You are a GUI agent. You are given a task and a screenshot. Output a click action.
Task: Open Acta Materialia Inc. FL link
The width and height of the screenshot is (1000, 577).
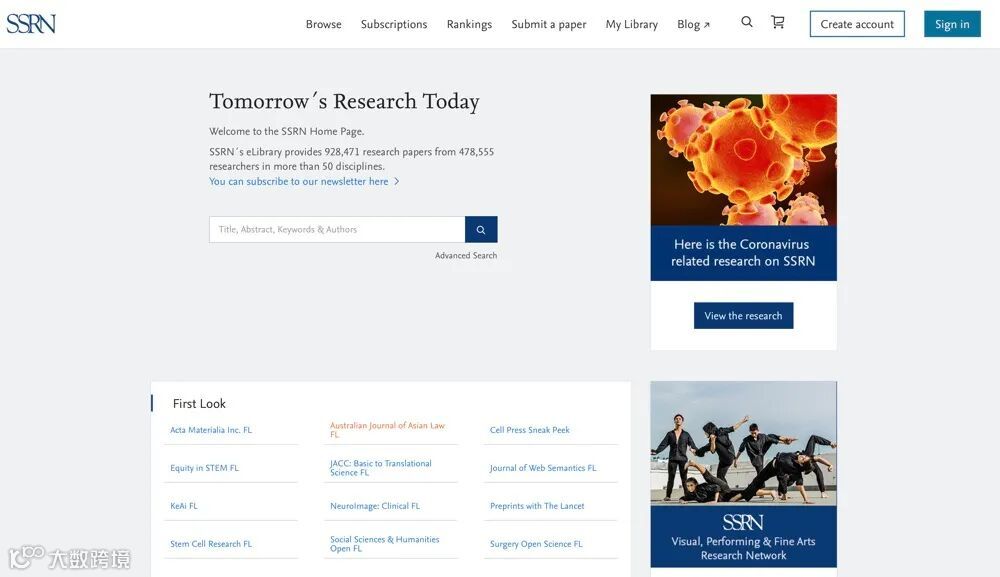coord(211,430)
